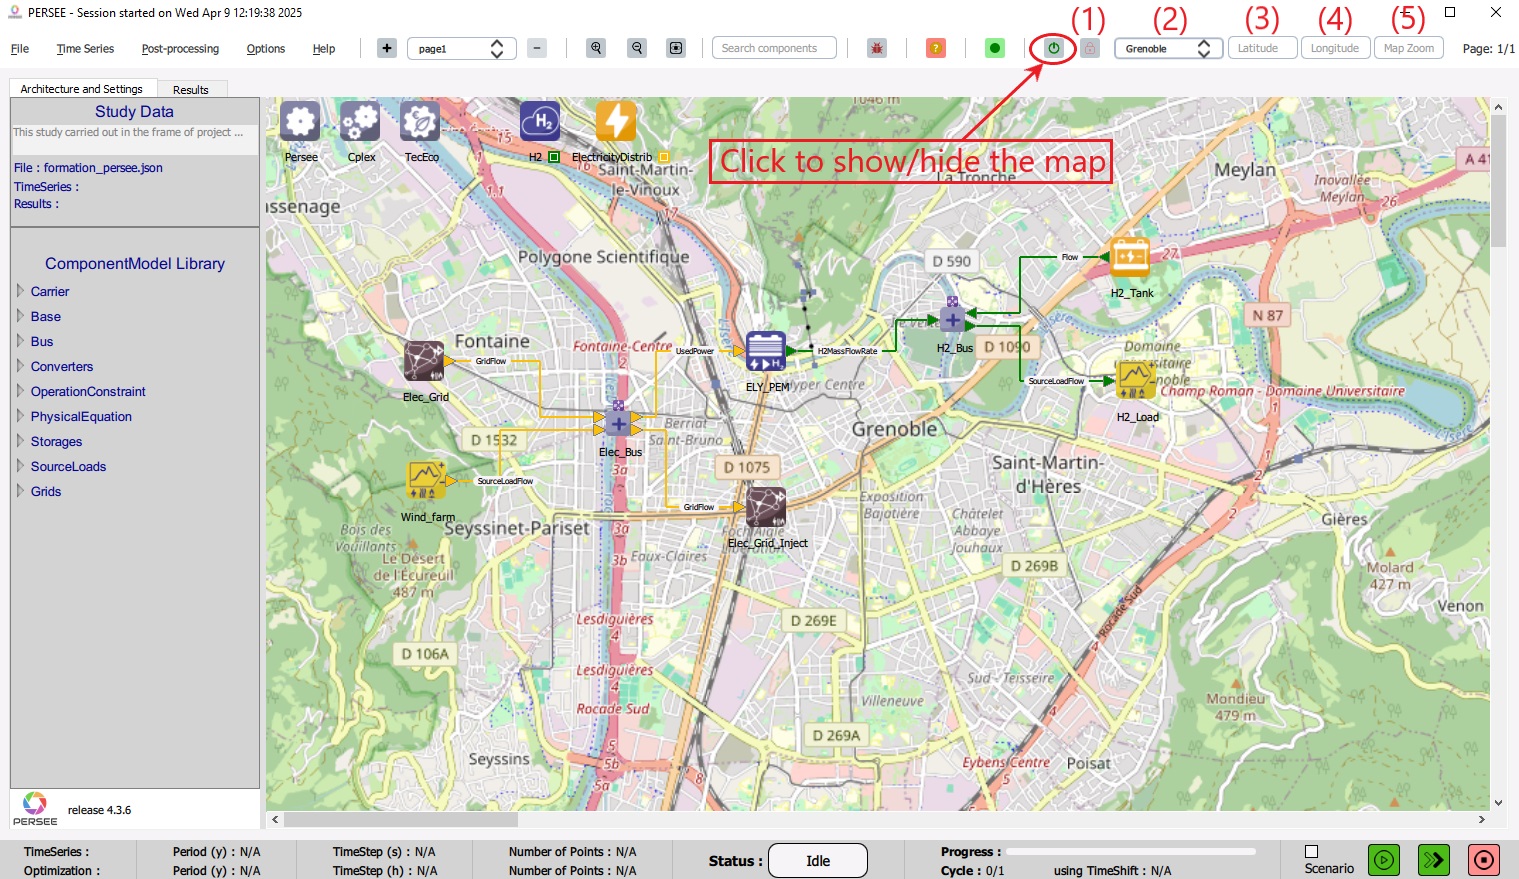Image resolution: width=1519 pixels, height=879 pixels.
Task: Expand the PhysicalEquation library category
Action: [x=20, y=416]
